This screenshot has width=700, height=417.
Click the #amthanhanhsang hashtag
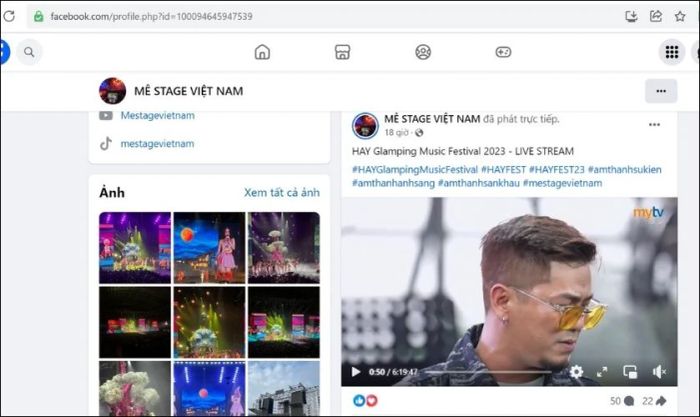(x=393, y=183)
